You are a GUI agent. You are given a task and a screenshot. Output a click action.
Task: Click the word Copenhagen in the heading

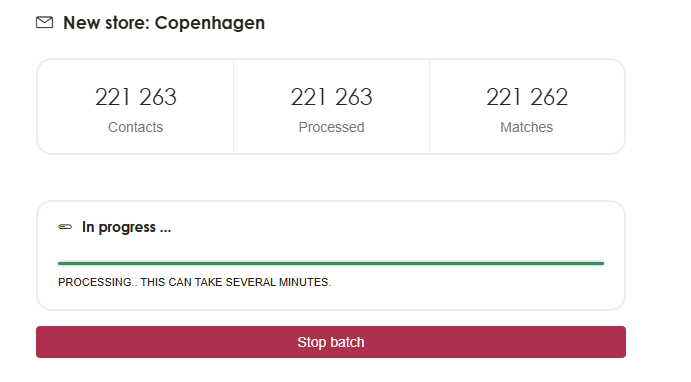(210, 23)
